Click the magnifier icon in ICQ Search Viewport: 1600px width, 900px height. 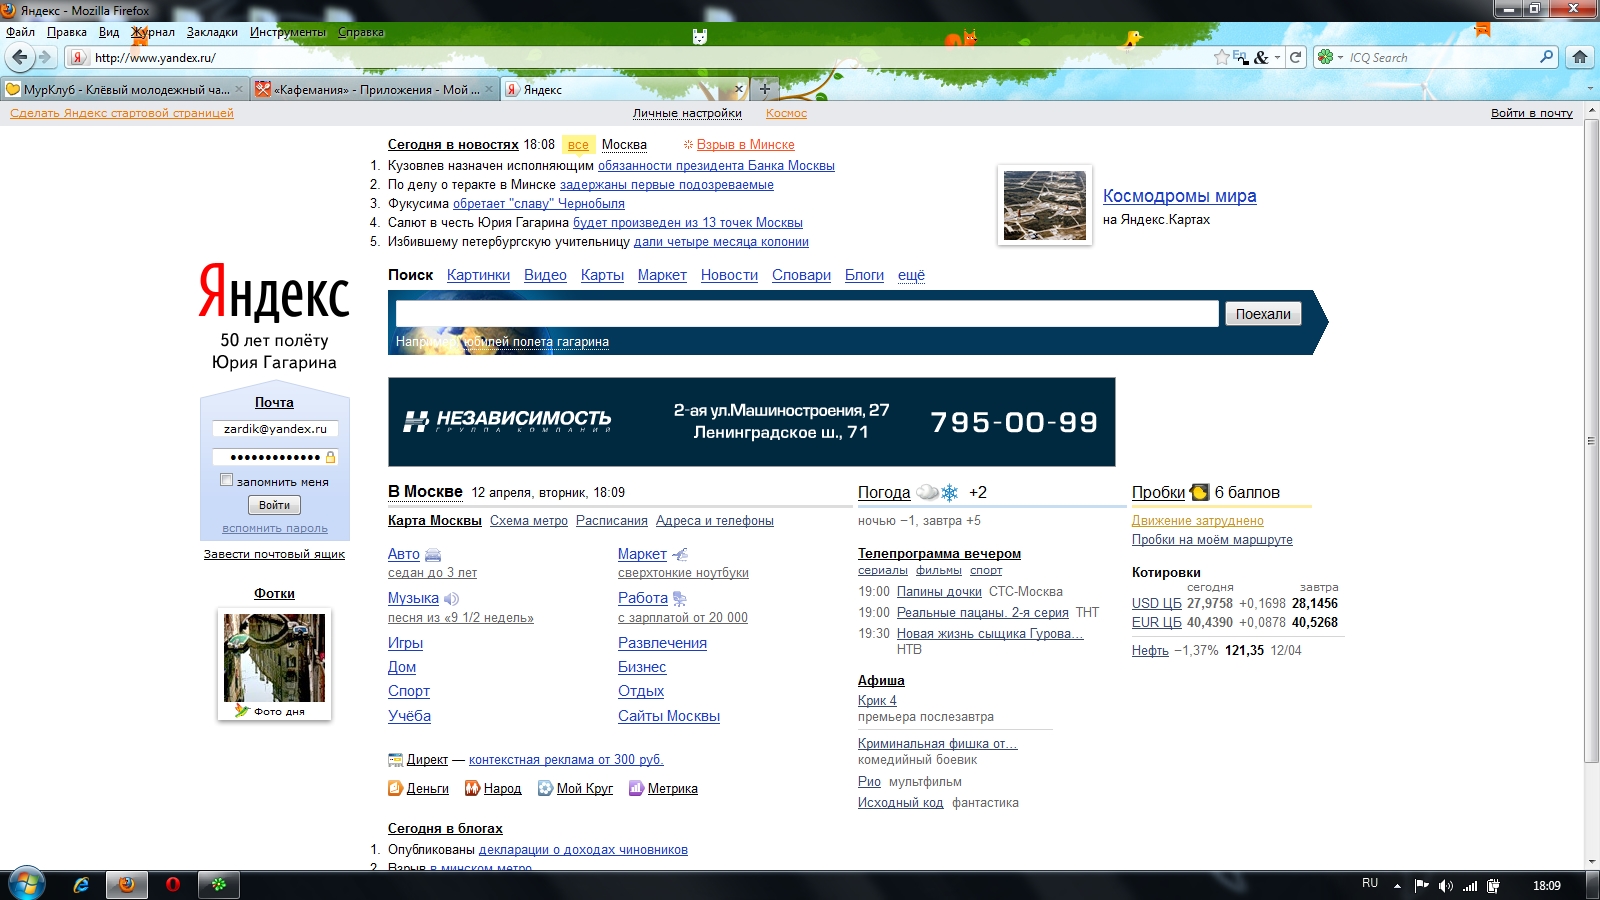pyautogui.click(x=1547, y=57)
